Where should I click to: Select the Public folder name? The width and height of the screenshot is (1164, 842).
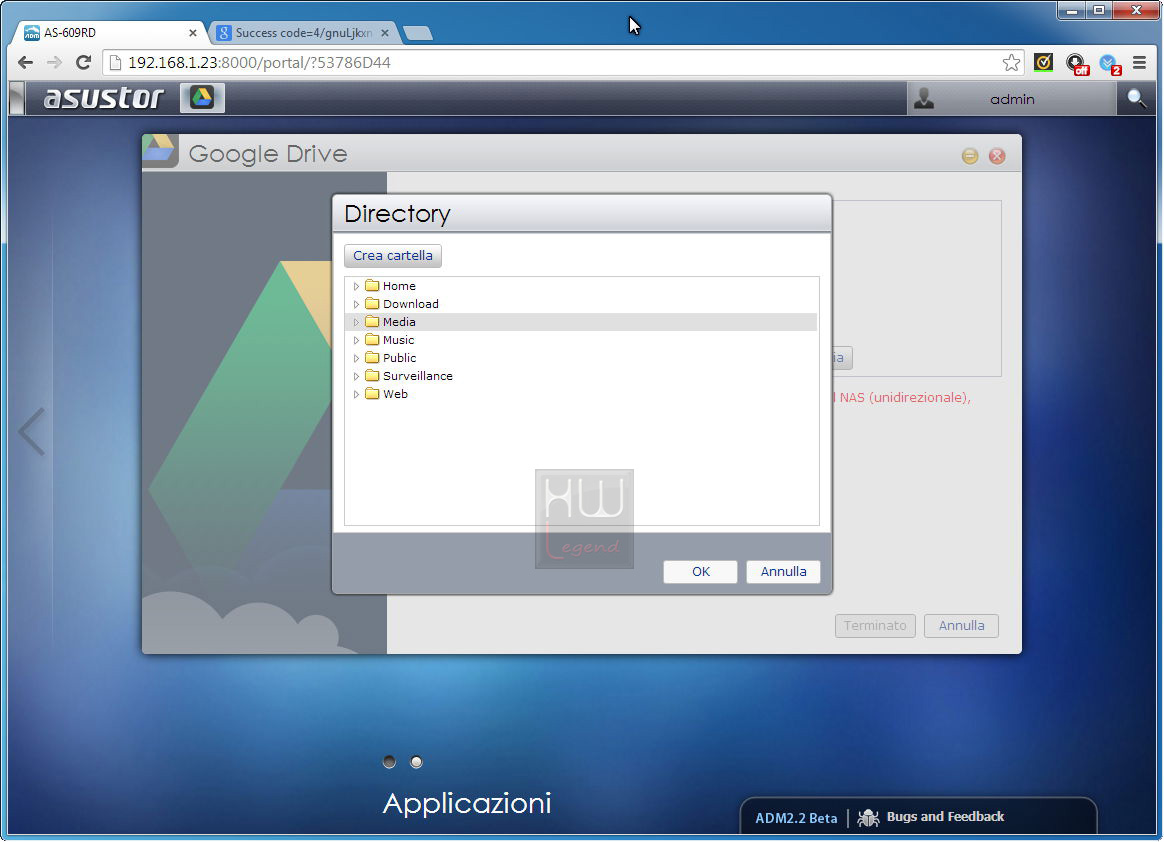pyautogui.click(x=399, y=358)
